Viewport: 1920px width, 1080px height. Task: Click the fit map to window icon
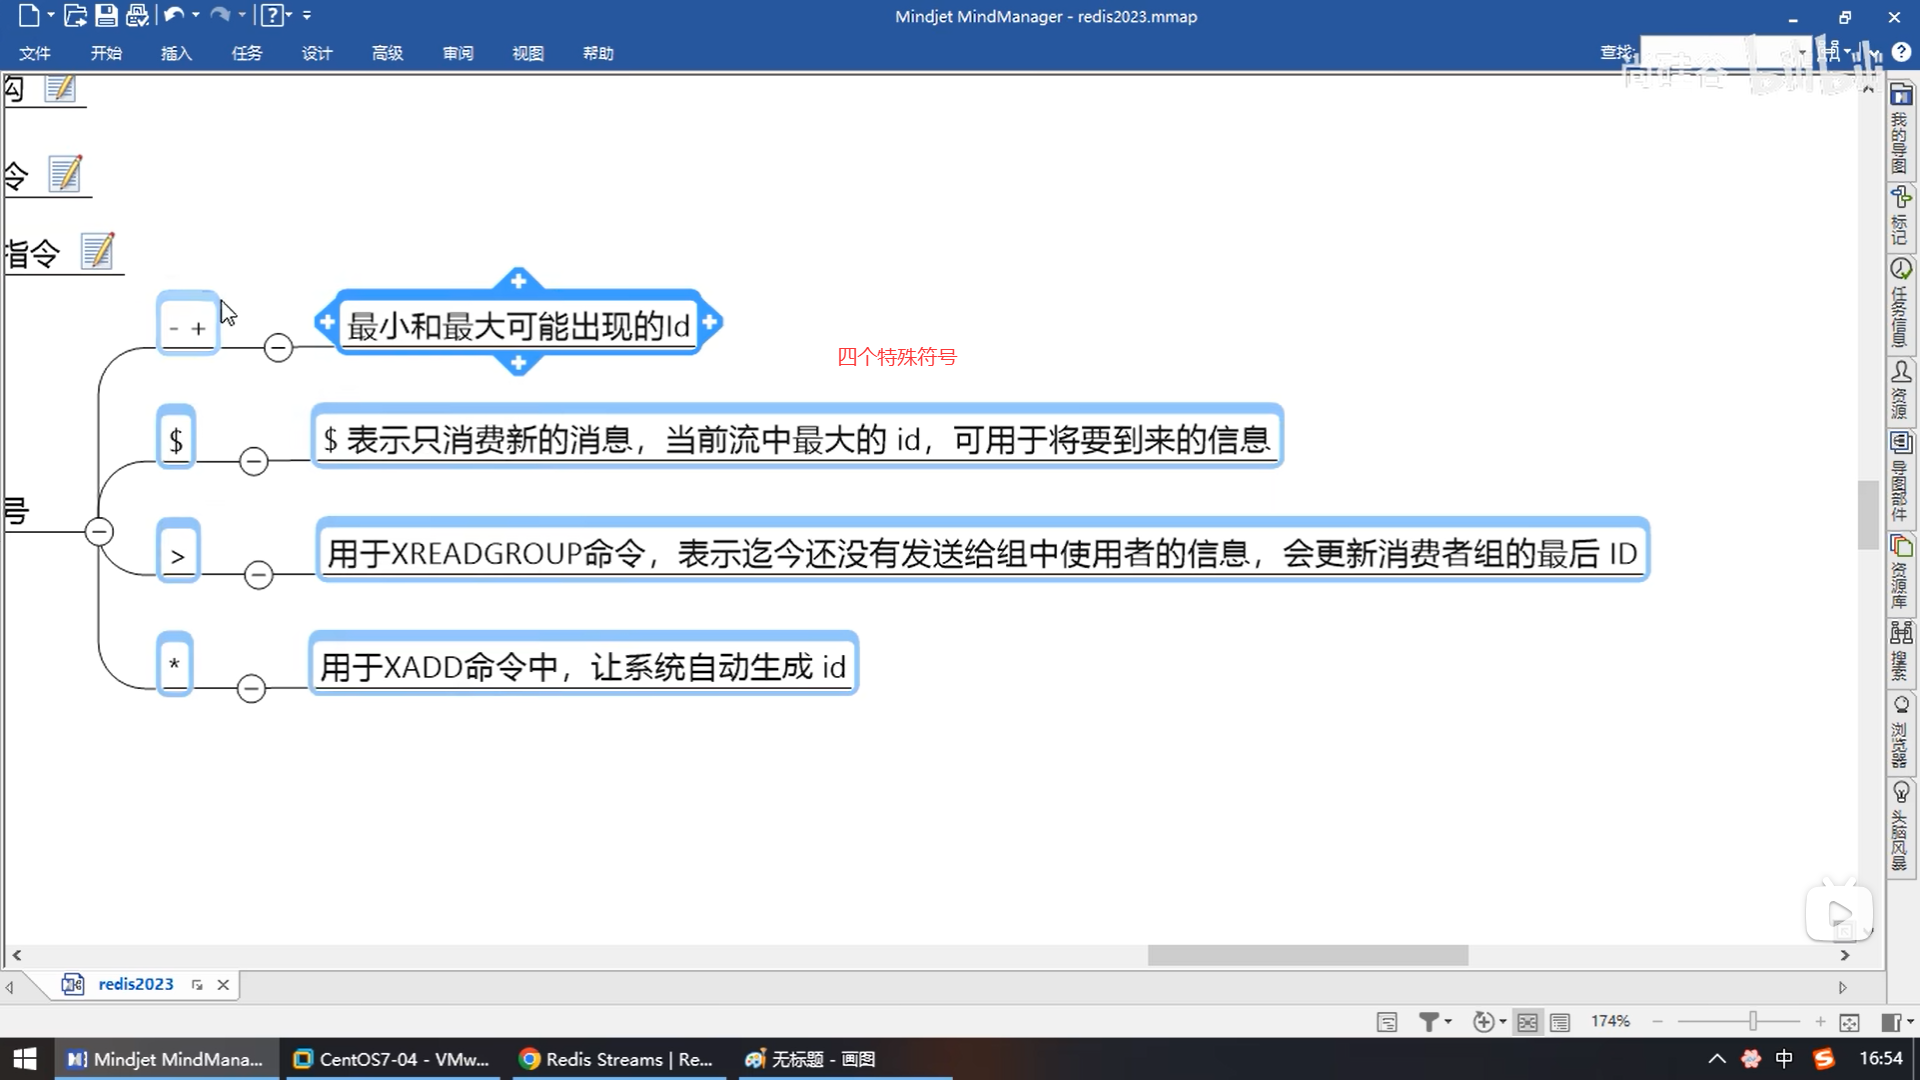click(1849, 1021)
